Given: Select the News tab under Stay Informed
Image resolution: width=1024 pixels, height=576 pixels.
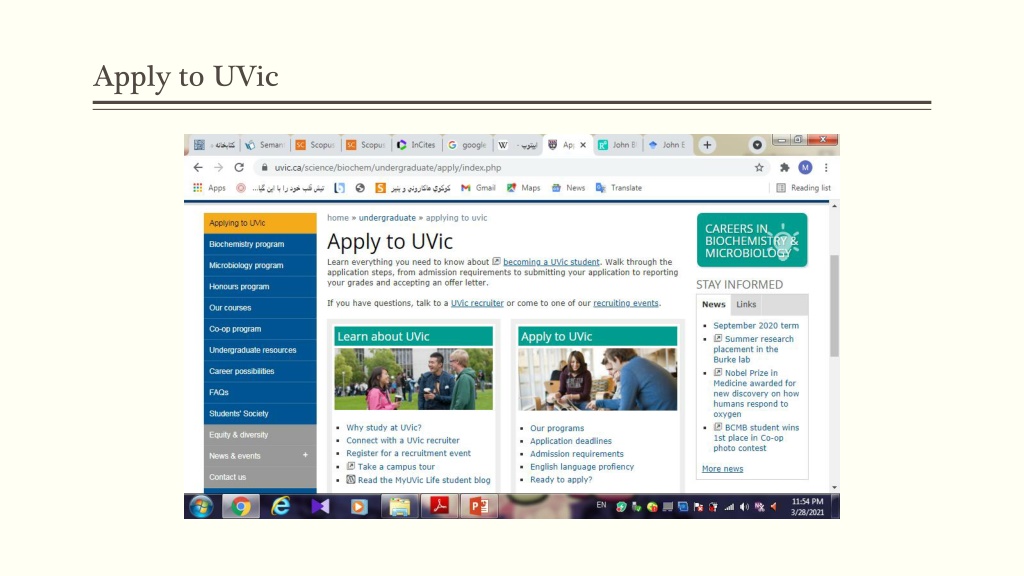Looking at the screenshot, I should click(x=714, y=304).
